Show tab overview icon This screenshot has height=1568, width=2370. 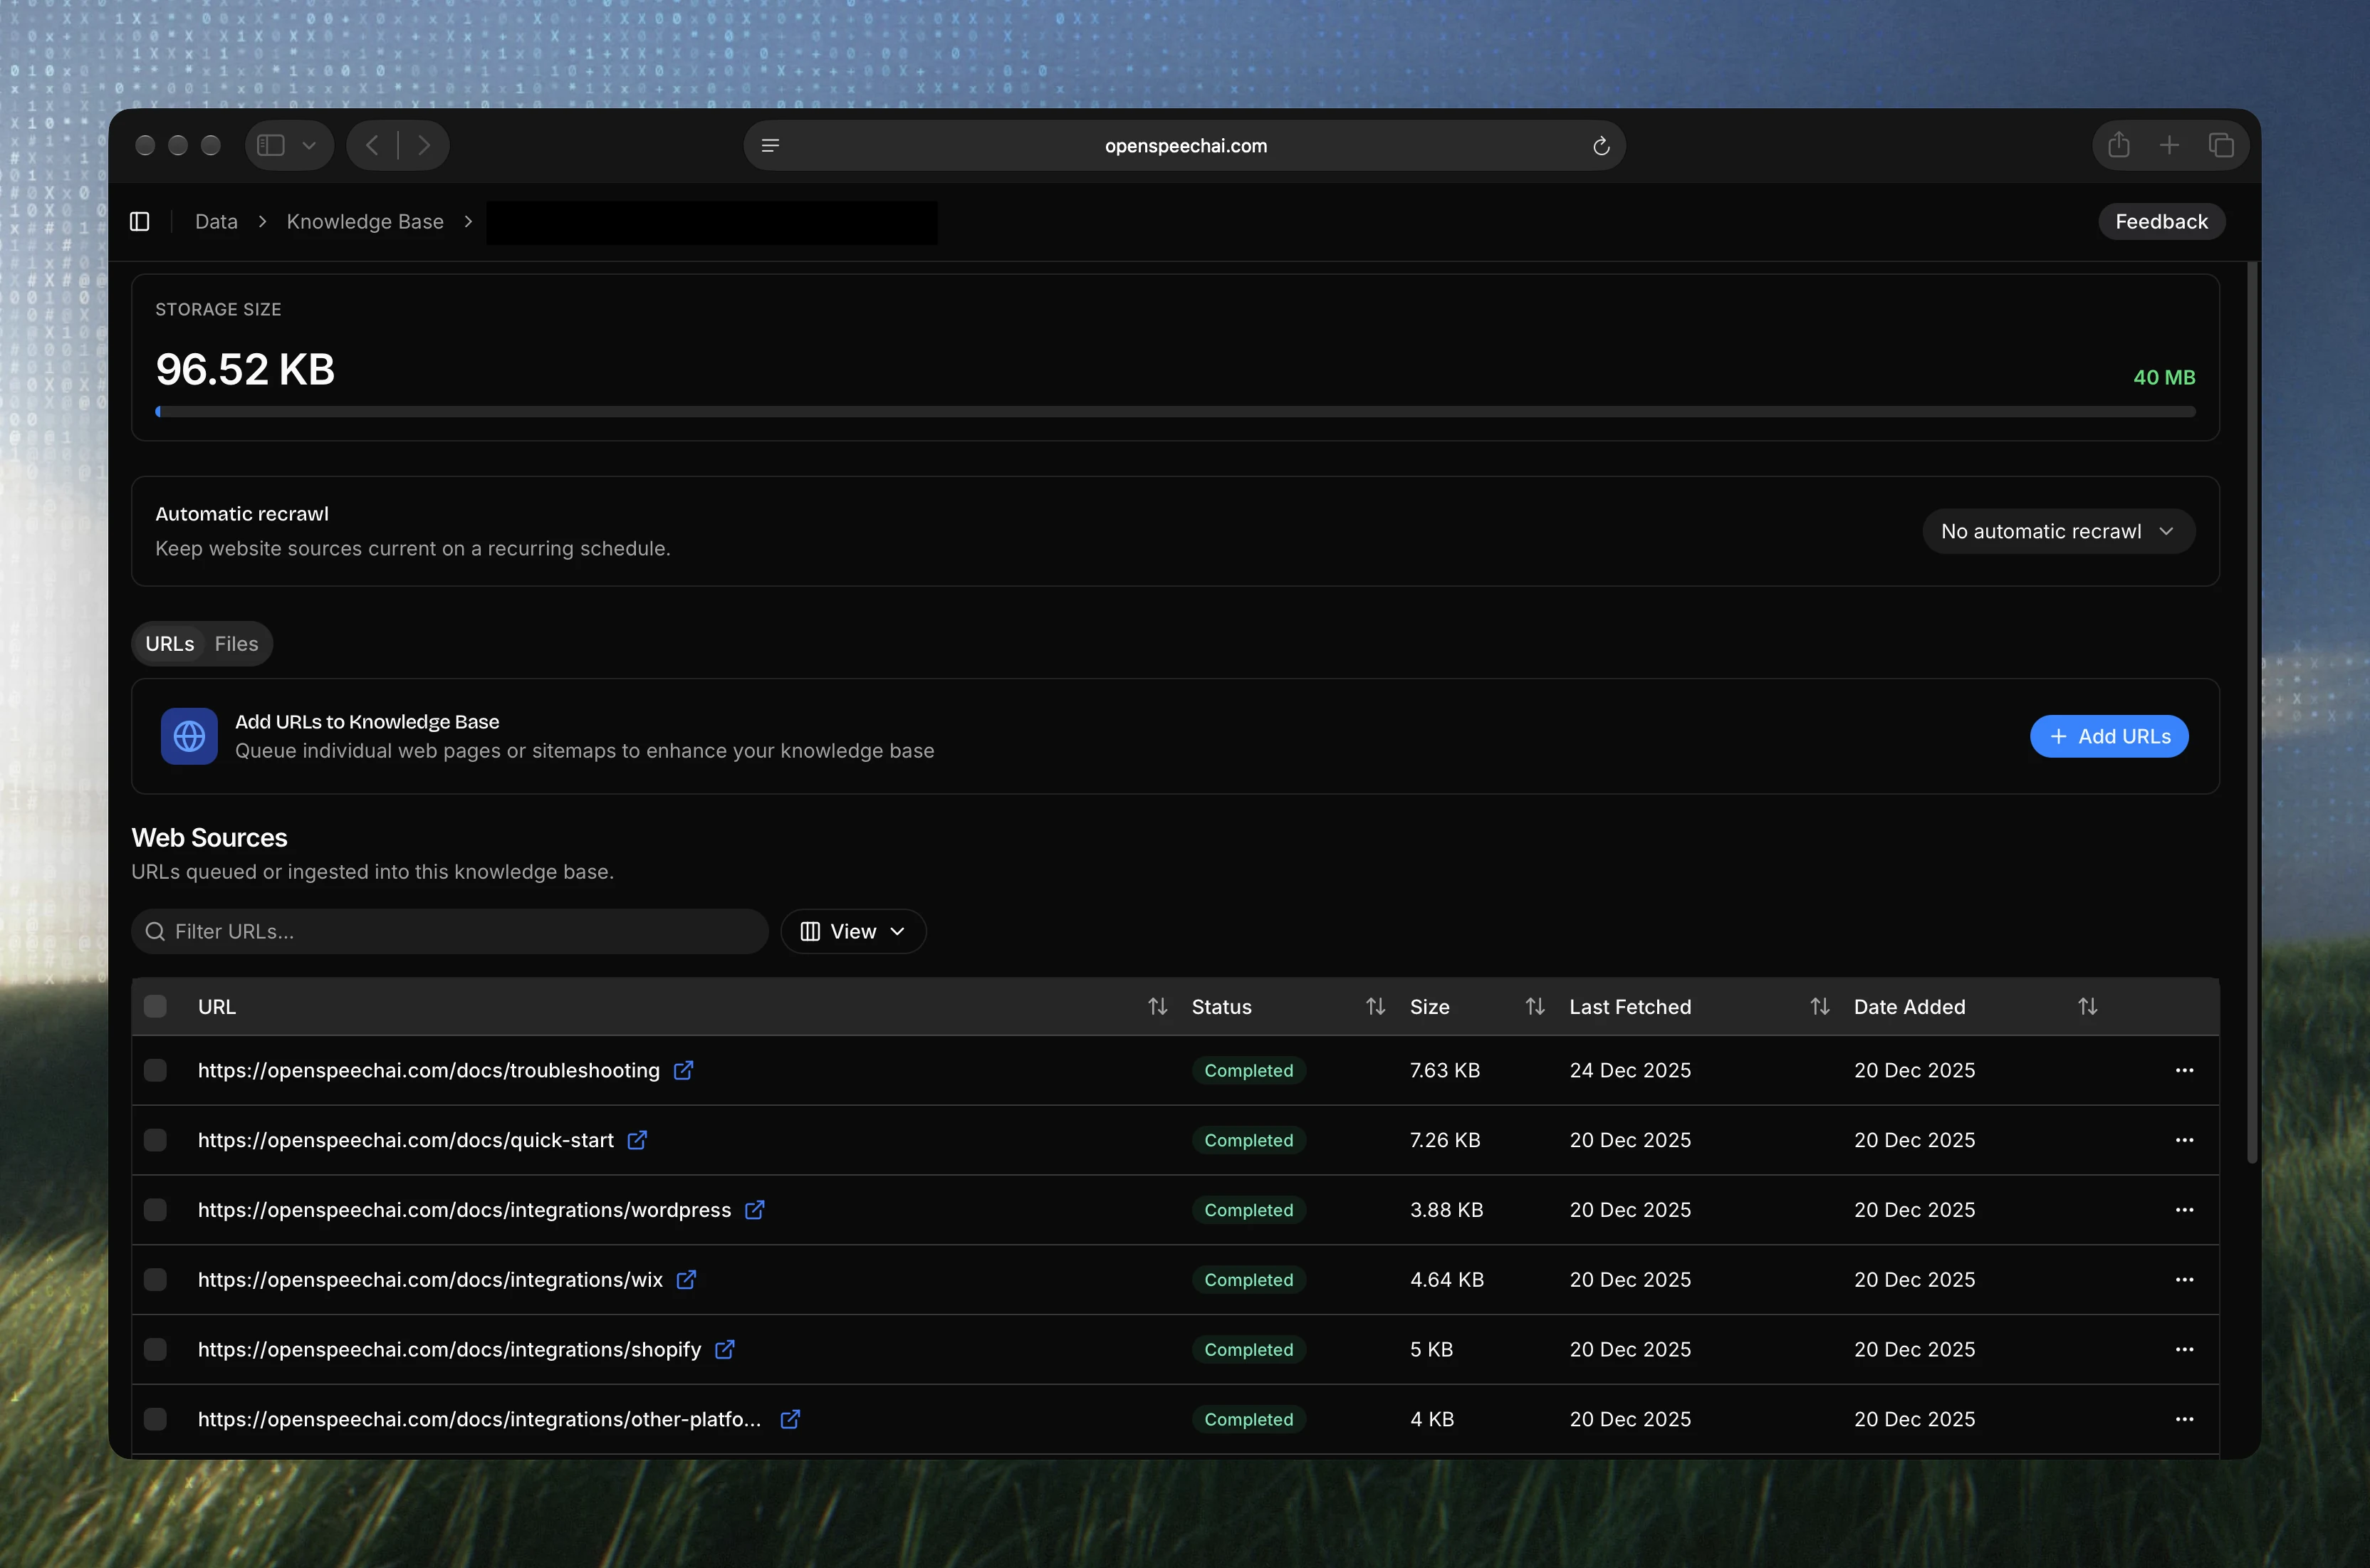pyautogui.click(x=2221, y=145)
